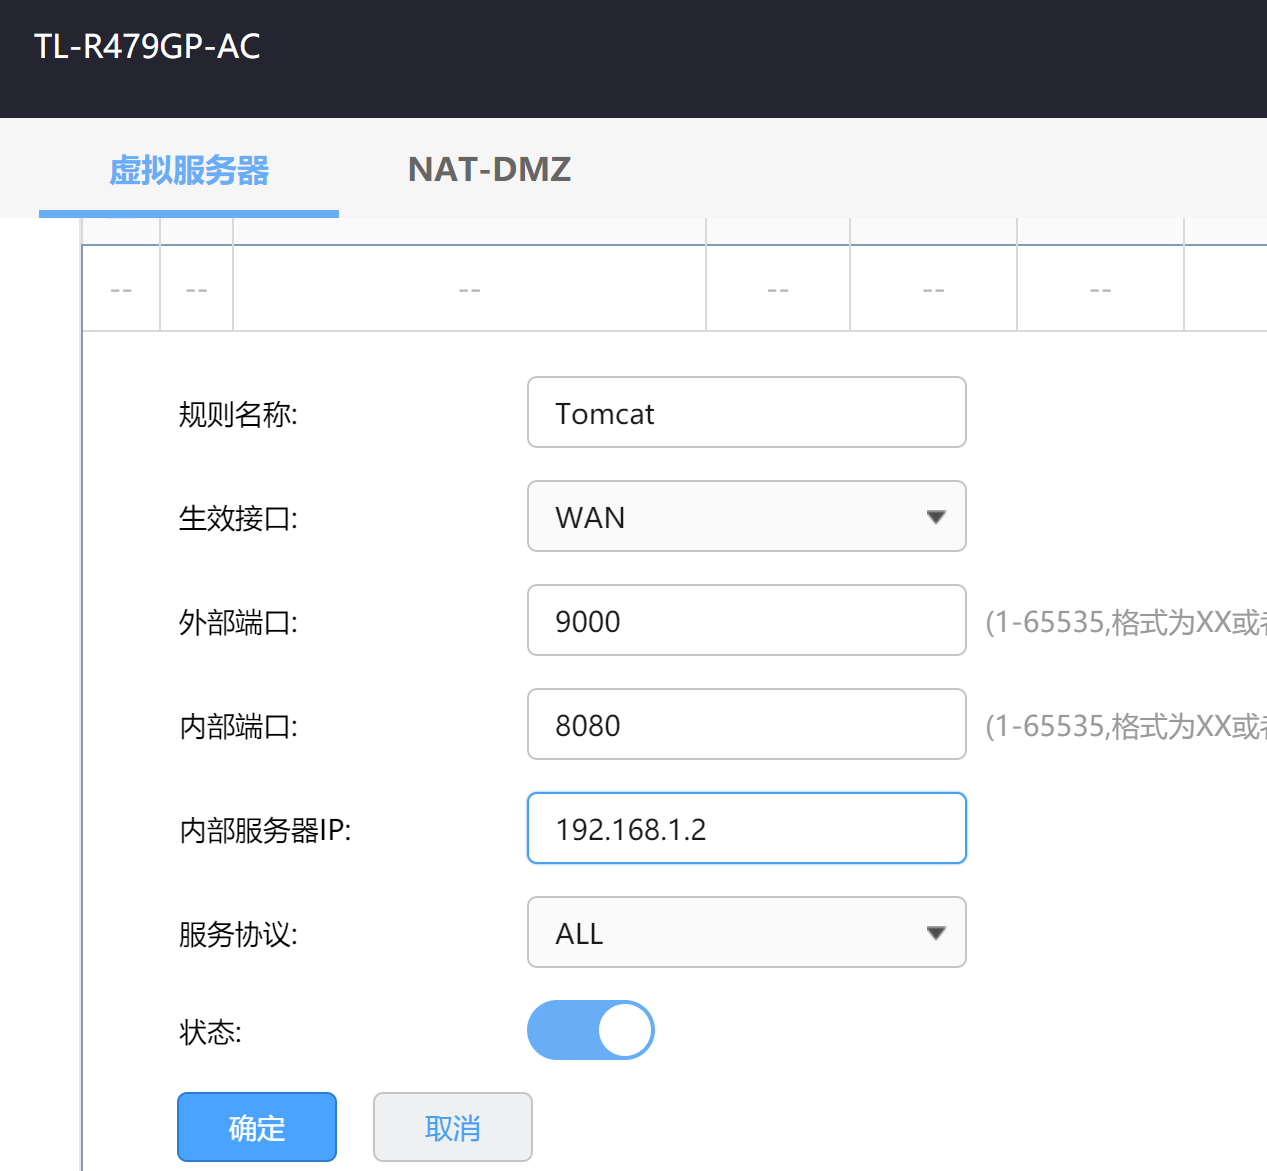
Task: Open the 服务协议 ALL dropdown
Action: (x=746, y=932)
